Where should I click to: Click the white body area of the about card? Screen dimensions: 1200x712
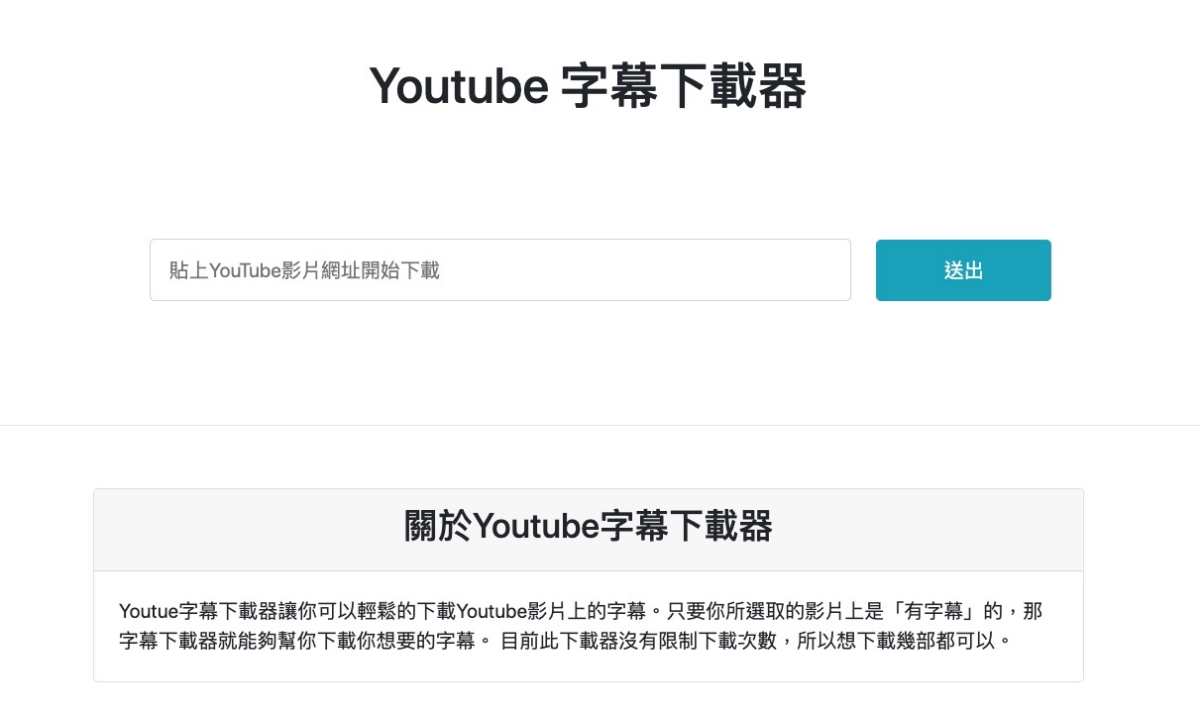click(x=588, y=626)
